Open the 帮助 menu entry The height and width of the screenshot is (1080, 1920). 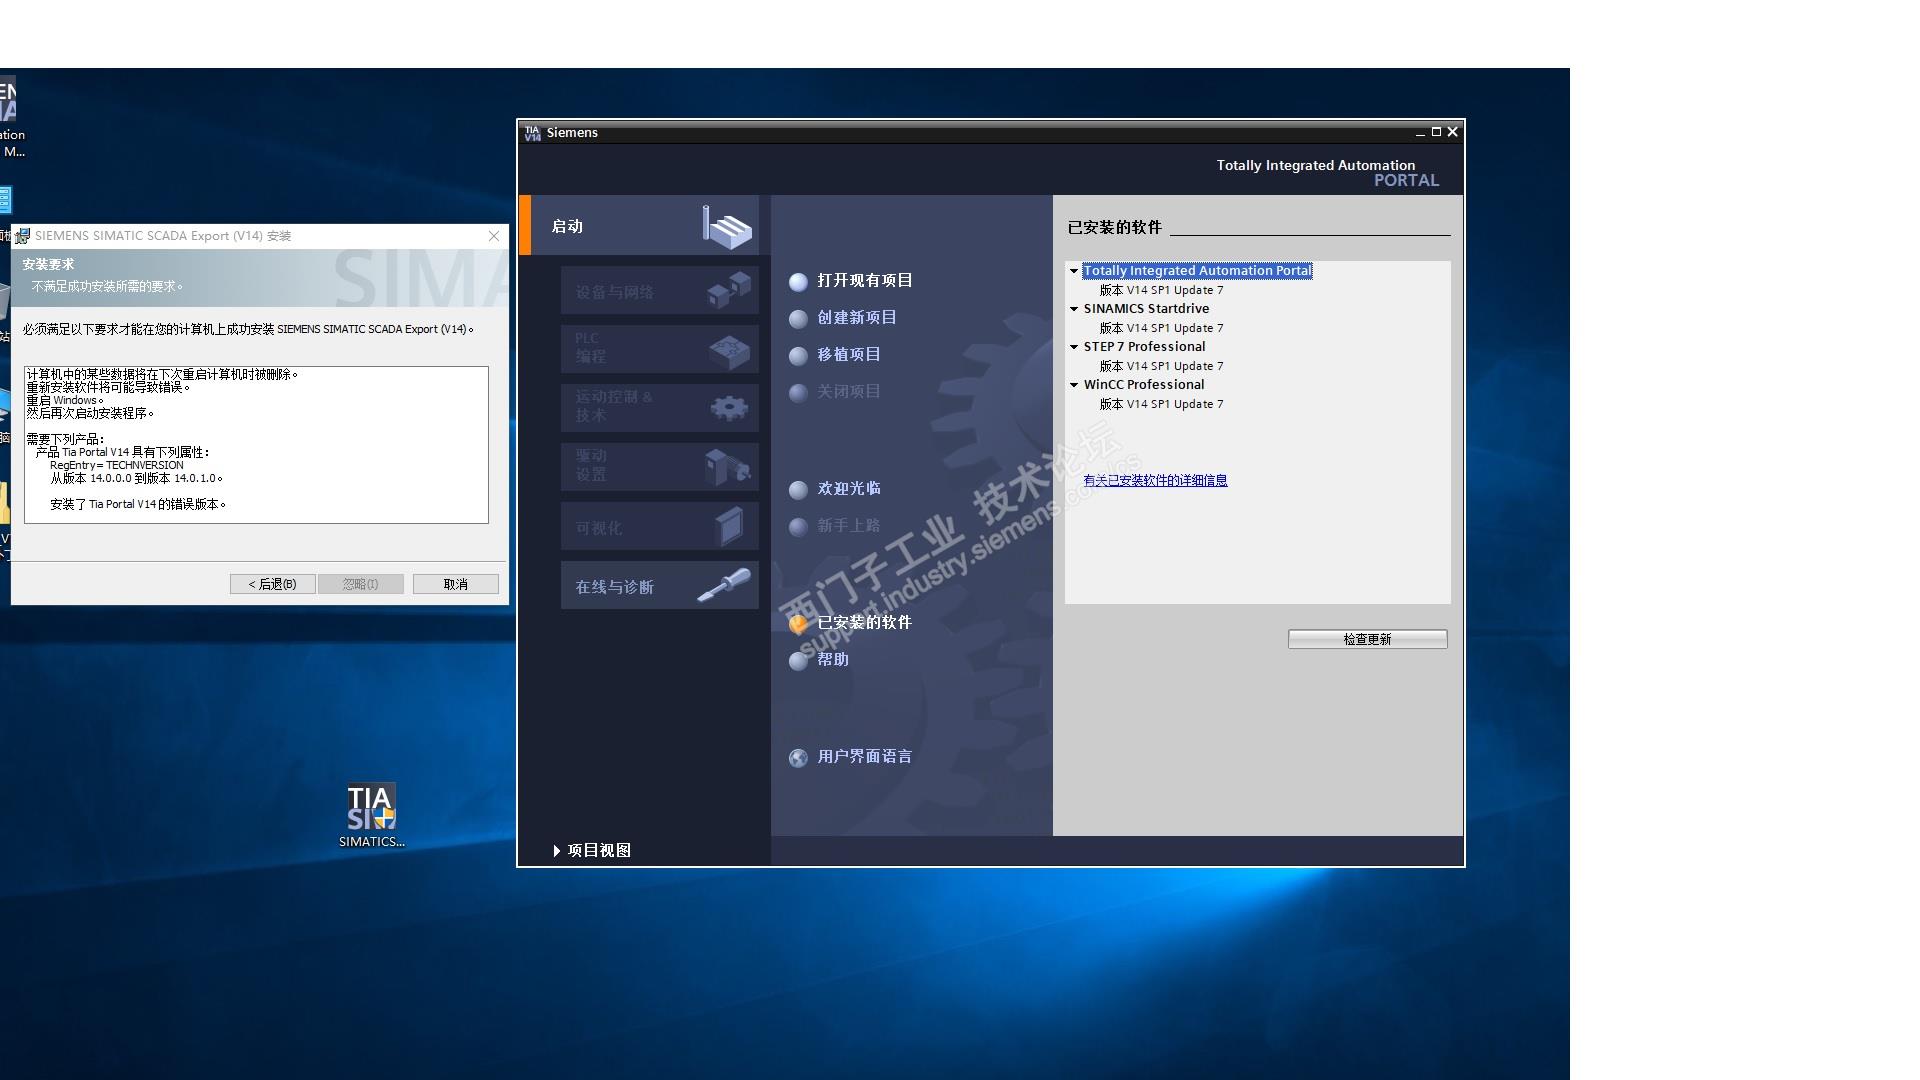(833, 660)
